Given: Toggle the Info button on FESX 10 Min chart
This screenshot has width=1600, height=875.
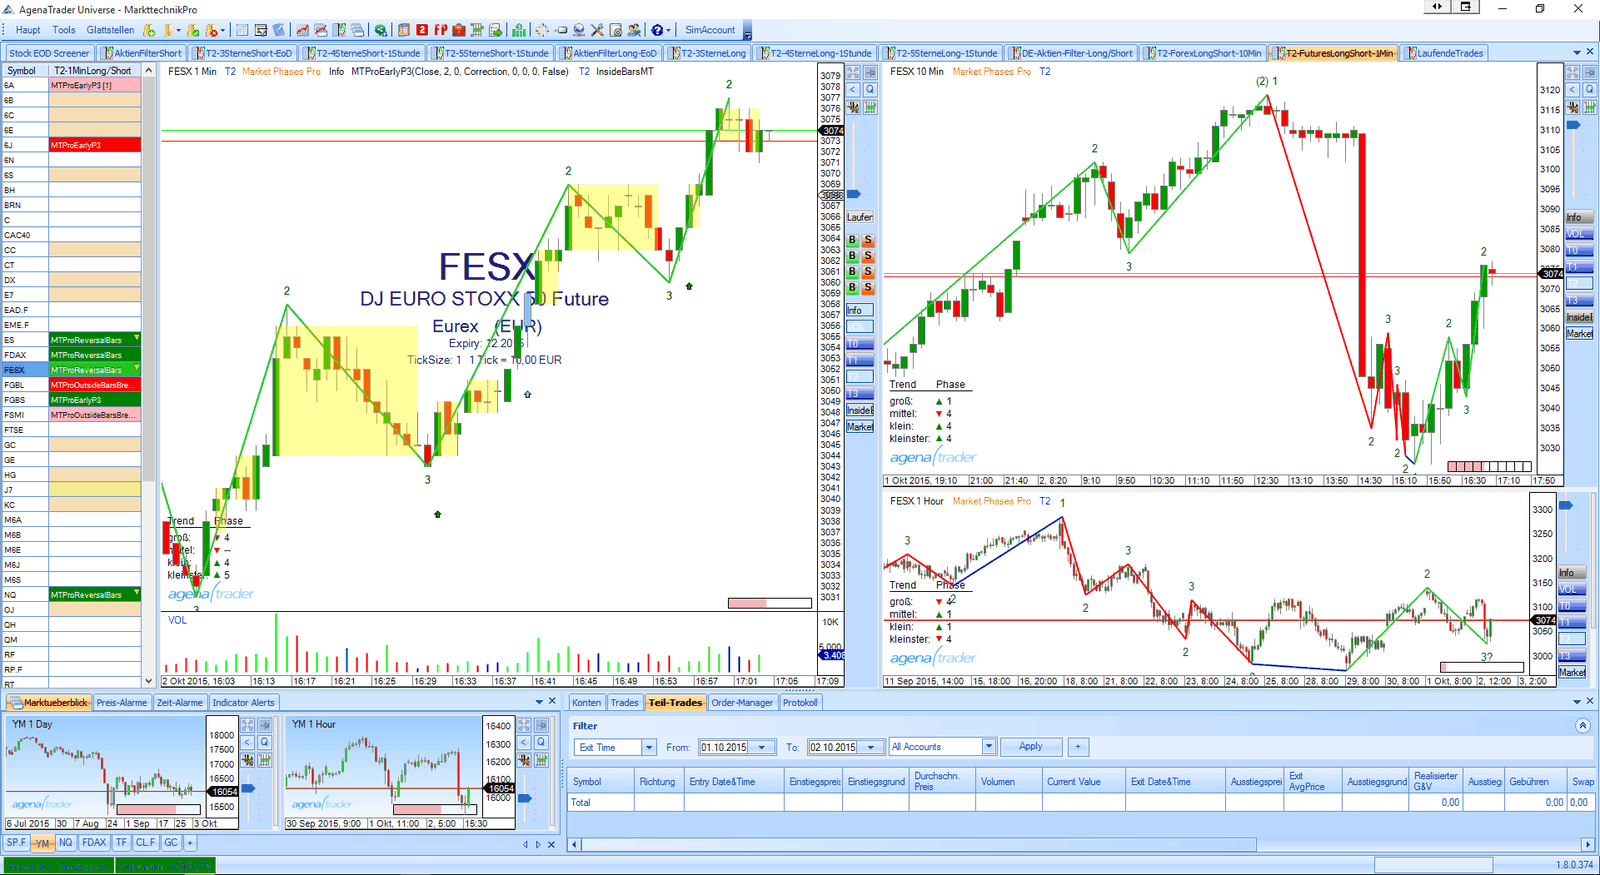Looking at the screenshot, I should [x=1579, y=217].
